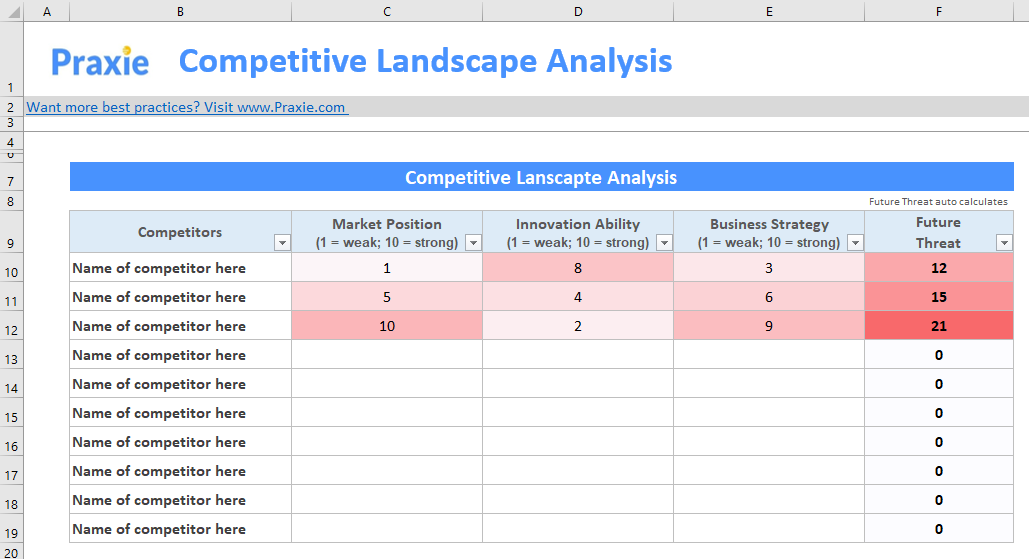Select row 7 header
Viewport: 1029px width, 559px height.
(x=11, y=177)
